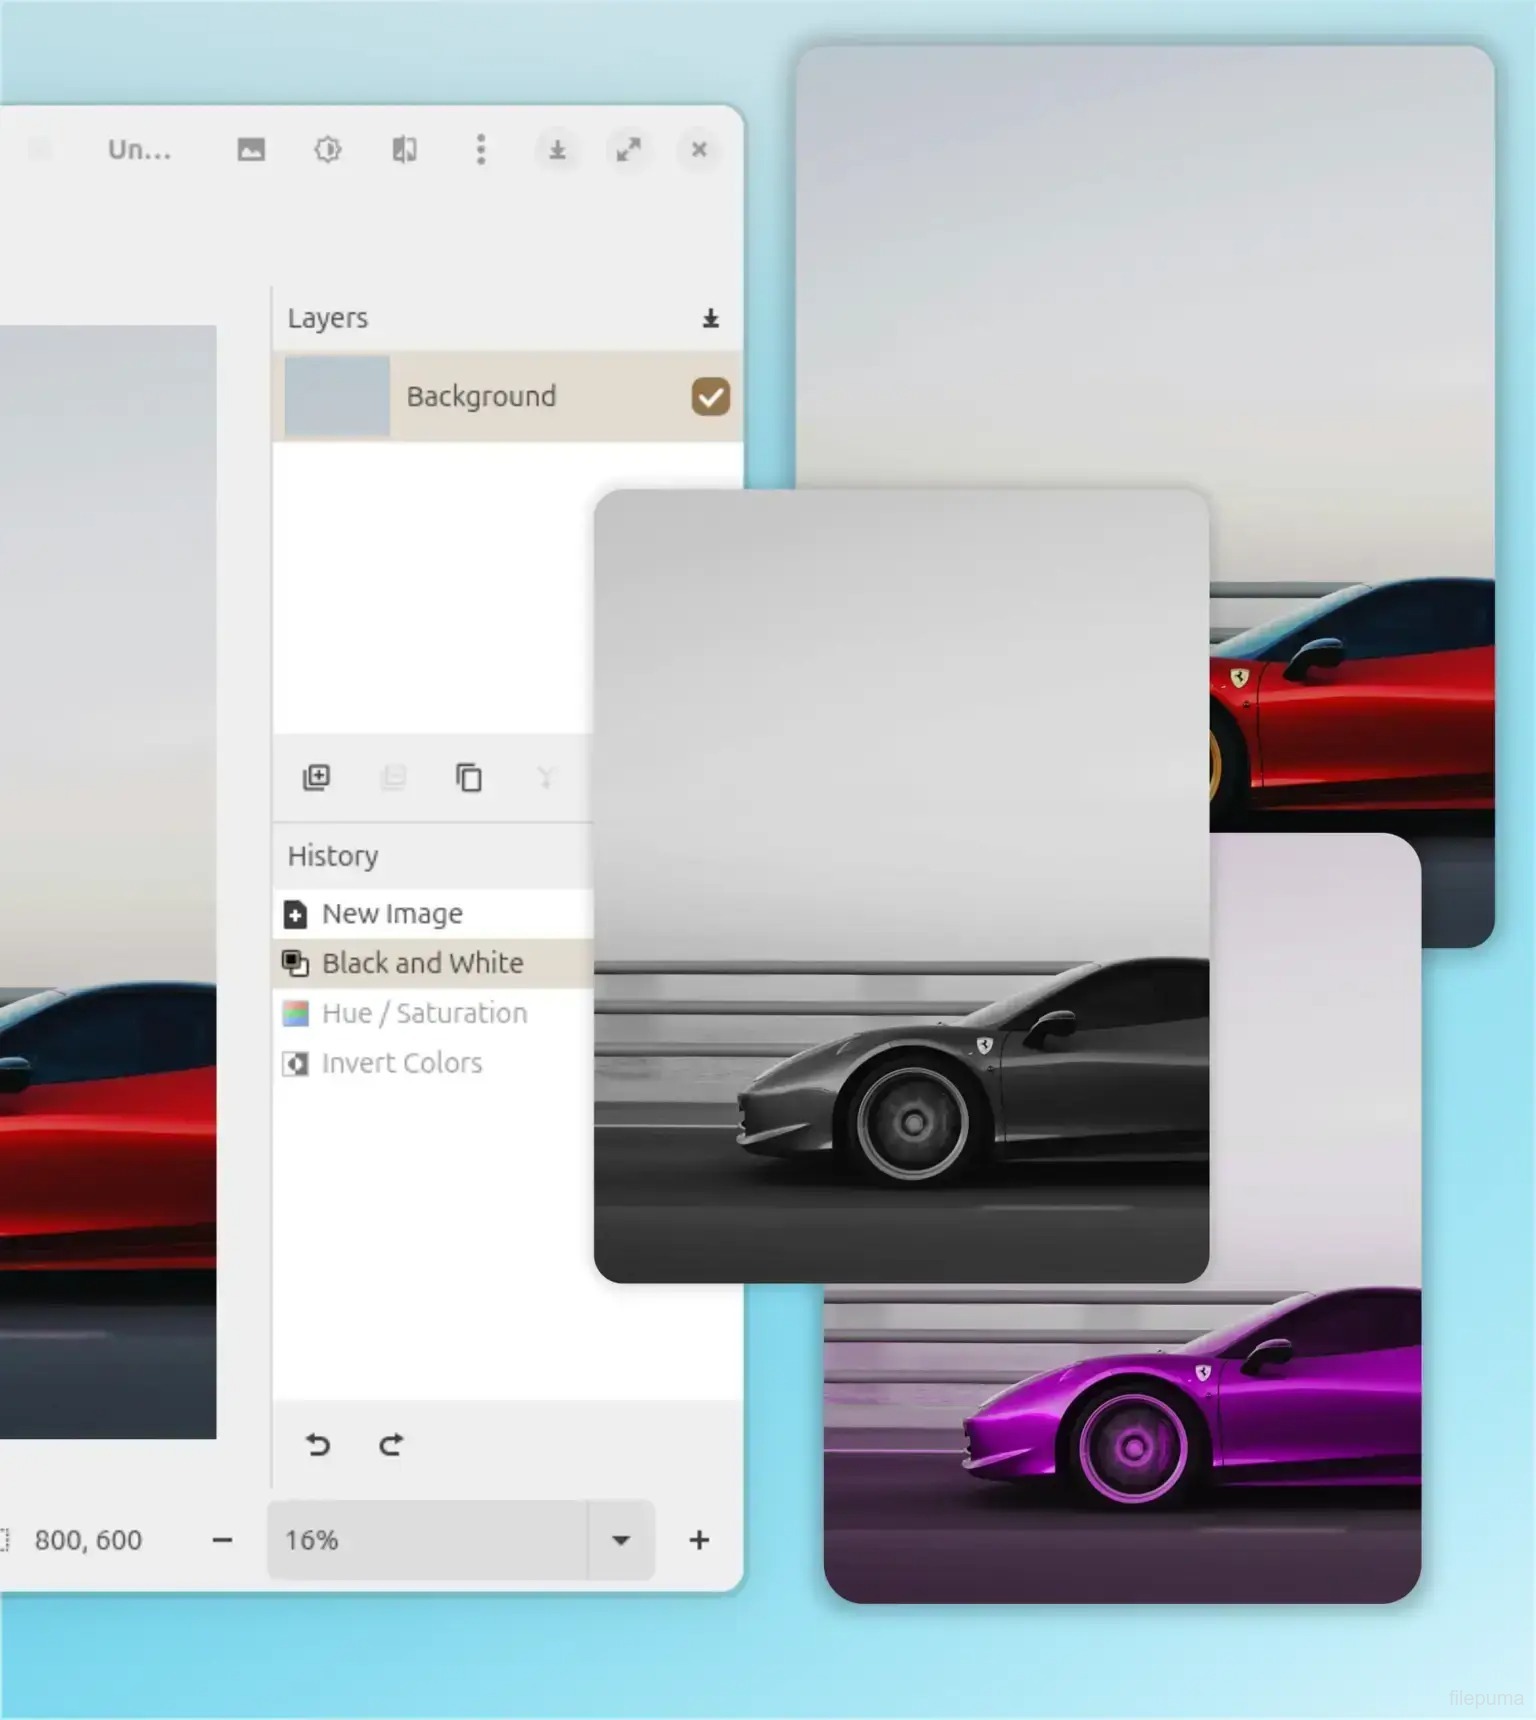Select the Background layer thumbnail
1536x1720 pixels.
click(x=337, y=396)
